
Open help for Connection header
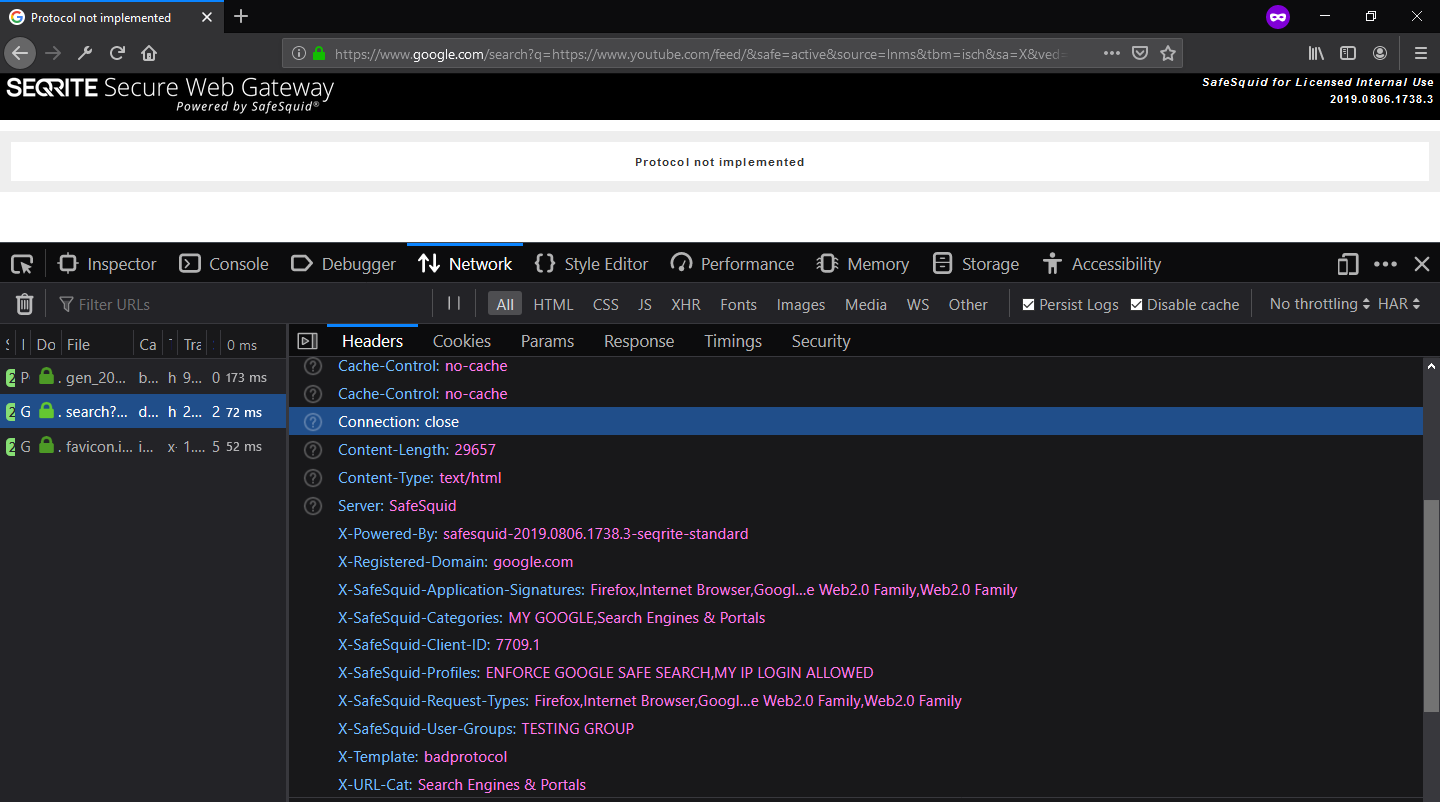coord(313,422)
